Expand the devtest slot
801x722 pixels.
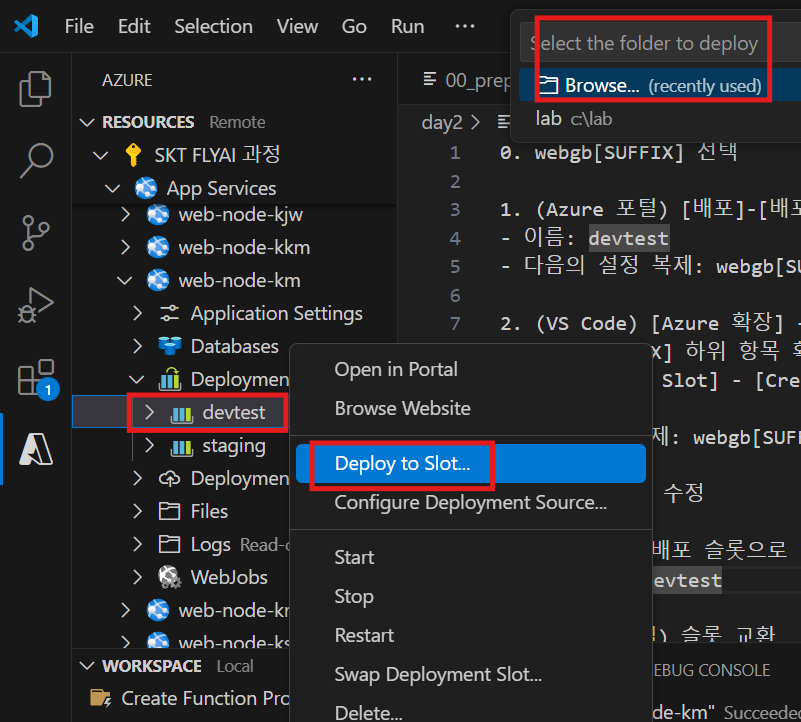click(x=149, y=412)
